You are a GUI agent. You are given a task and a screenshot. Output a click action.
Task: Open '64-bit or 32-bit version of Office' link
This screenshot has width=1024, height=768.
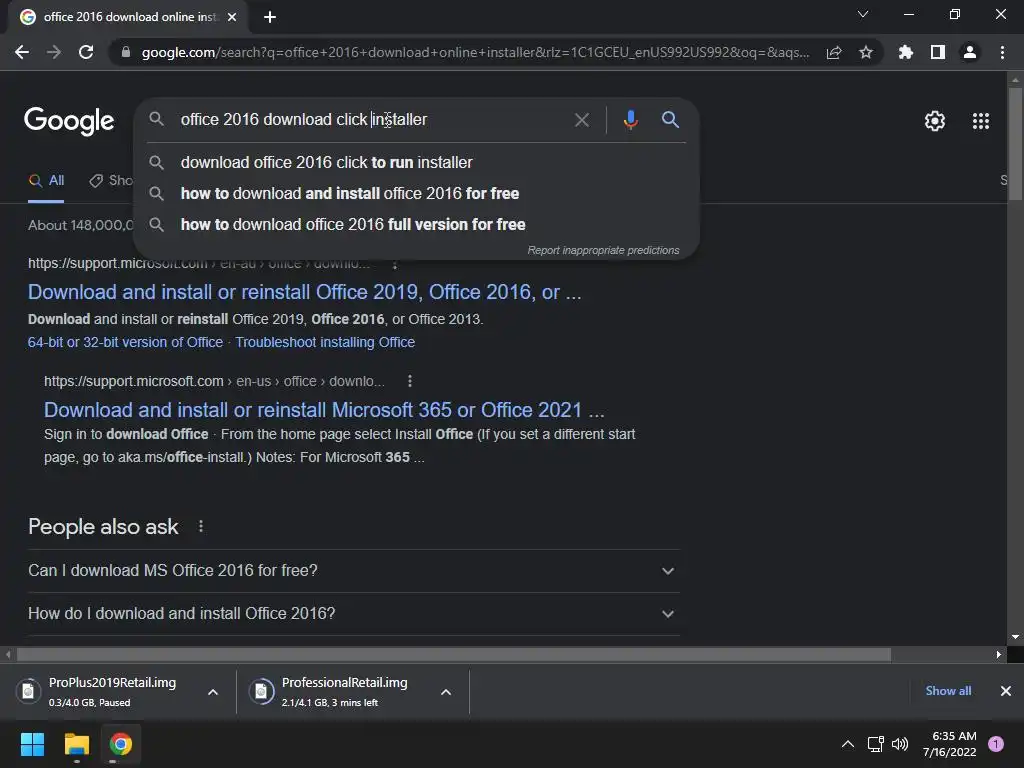pos(125,342)
